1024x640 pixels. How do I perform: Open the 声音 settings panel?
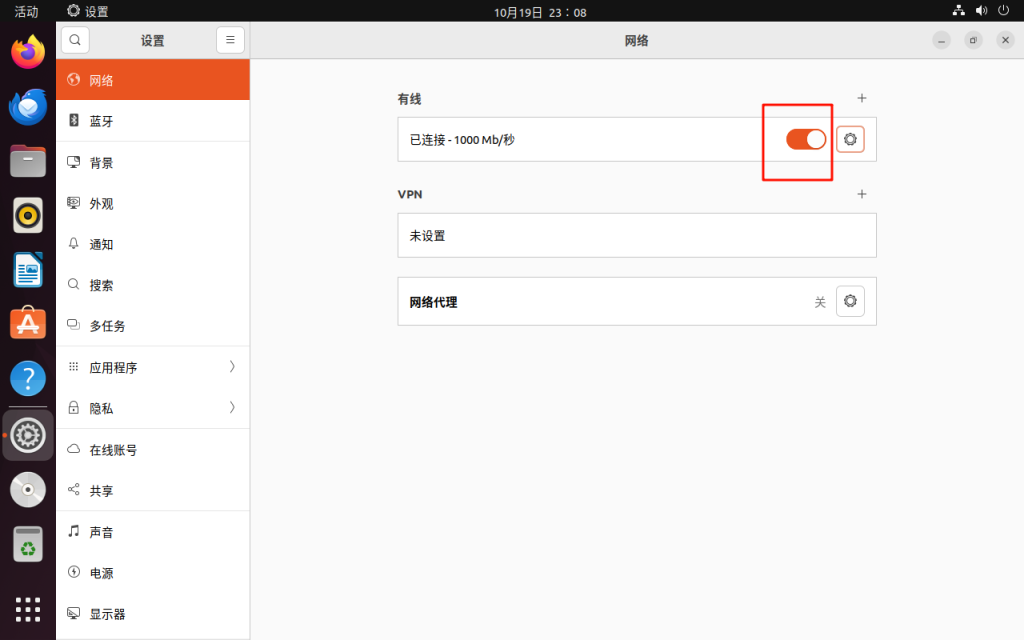click(152, 532)
